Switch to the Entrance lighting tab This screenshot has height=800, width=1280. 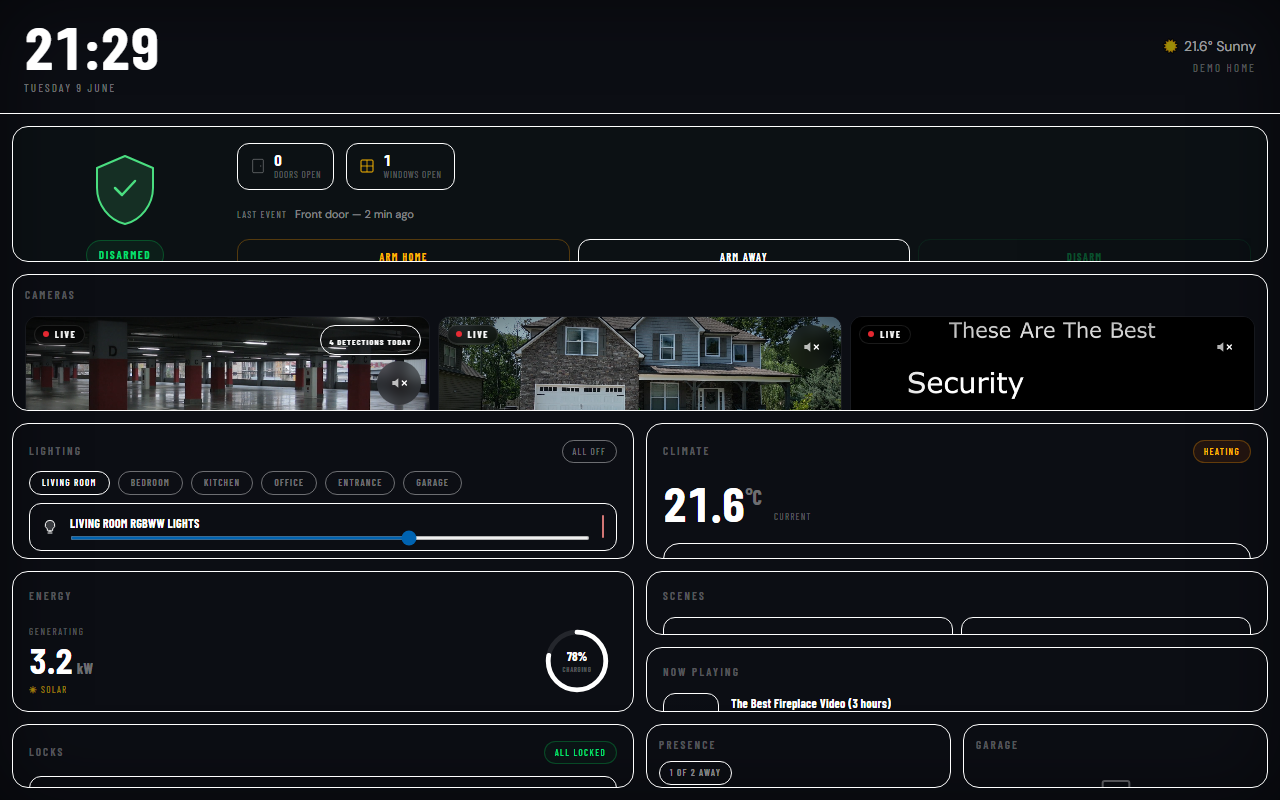coord(360,483)
